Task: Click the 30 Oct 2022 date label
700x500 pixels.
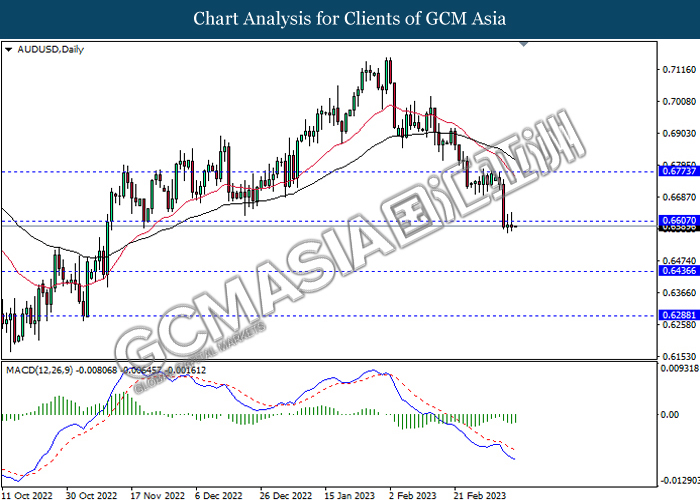Action: (92, 495)
